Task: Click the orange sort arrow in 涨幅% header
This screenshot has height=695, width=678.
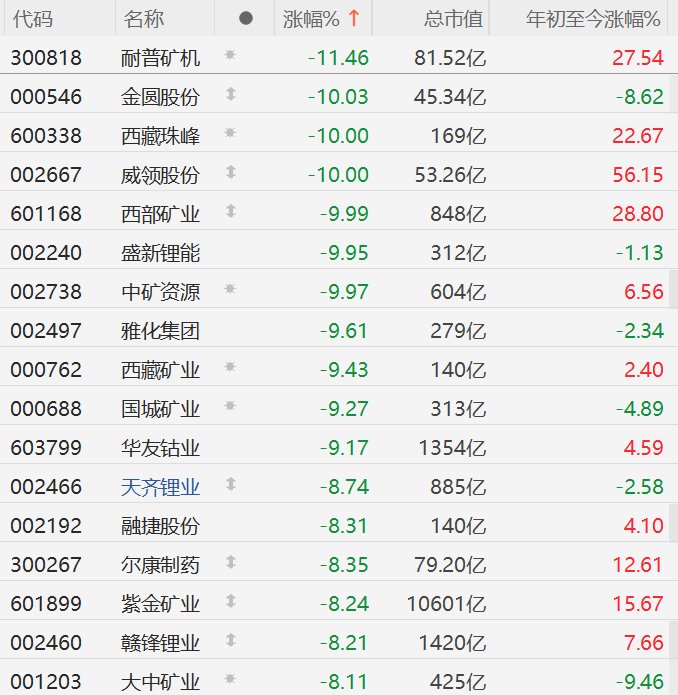Action: pyautogui.click(x=354, y=18)
